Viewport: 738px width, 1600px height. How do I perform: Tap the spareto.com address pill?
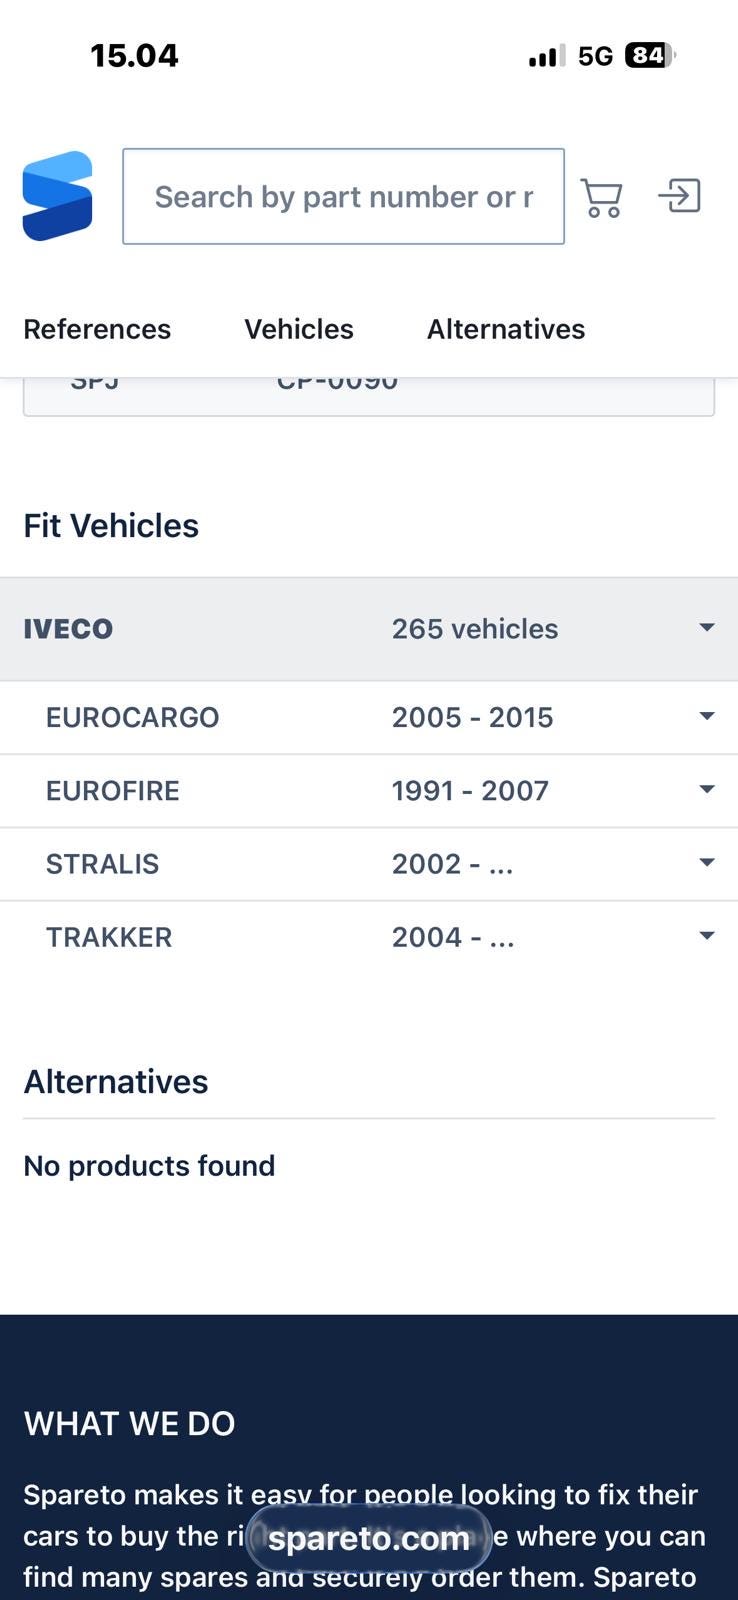369,1539
